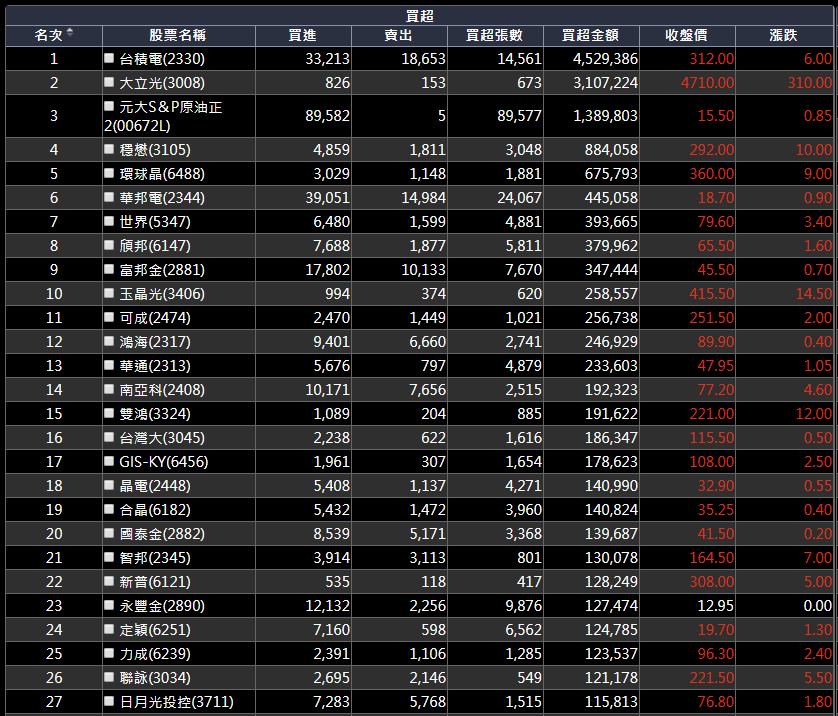Screen dimensions: 838x716
Task: Click the closing price 4710.00
Action: (708, 83)
